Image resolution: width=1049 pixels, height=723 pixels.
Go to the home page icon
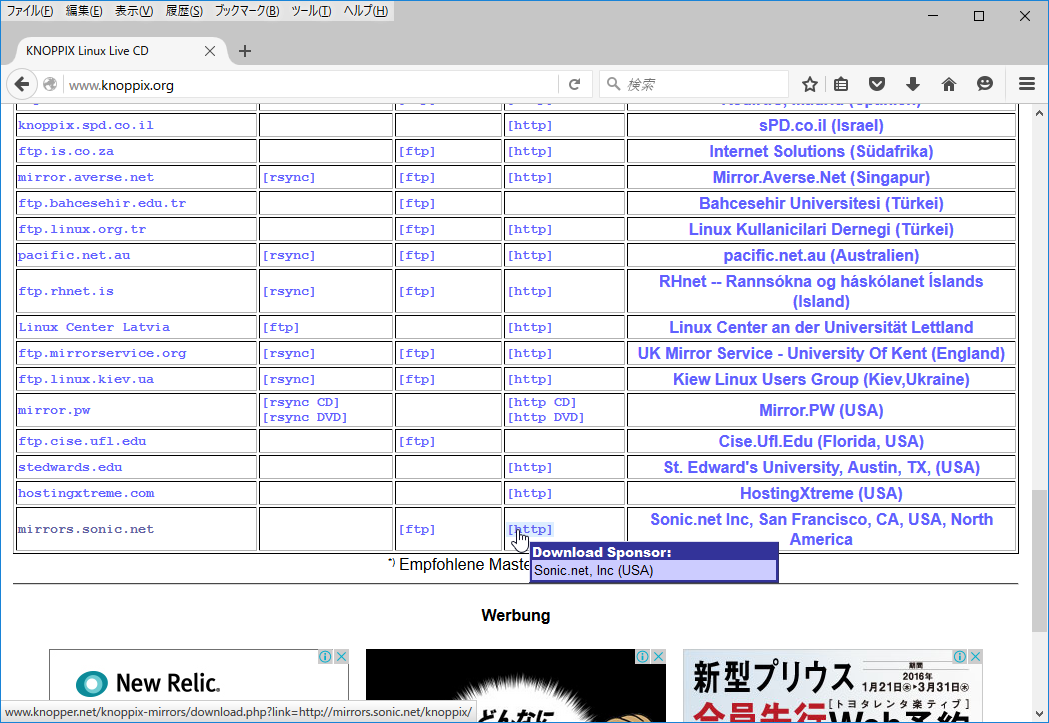pos(949,84)
